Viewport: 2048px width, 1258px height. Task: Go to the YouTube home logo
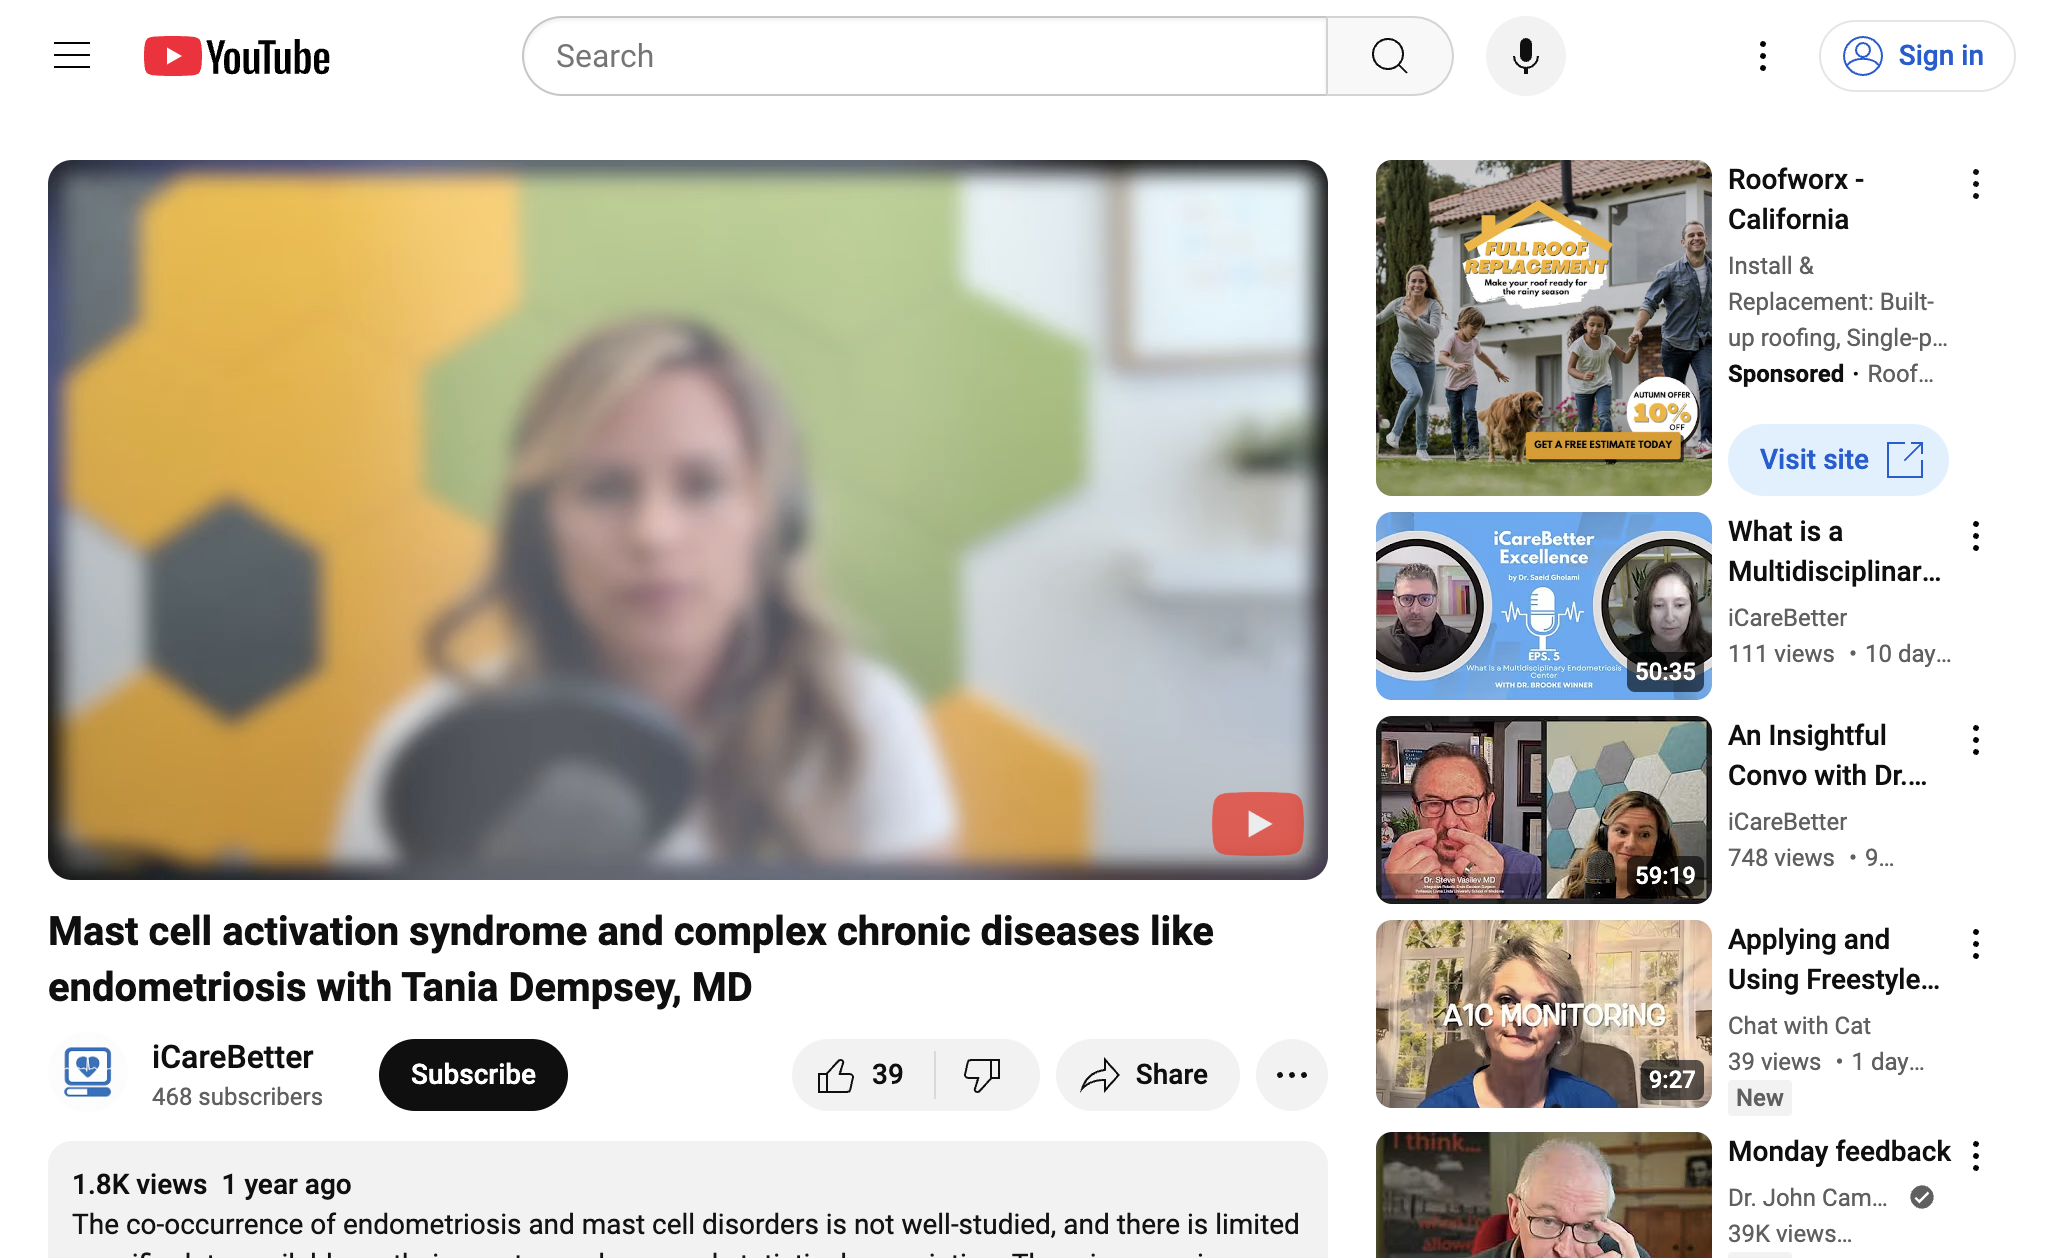click(x=237, y=57)
